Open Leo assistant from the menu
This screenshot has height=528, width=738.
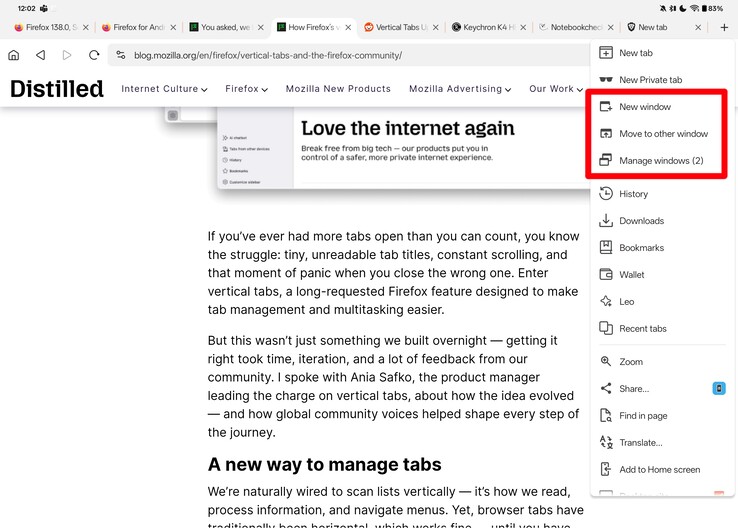pos(662,301)
